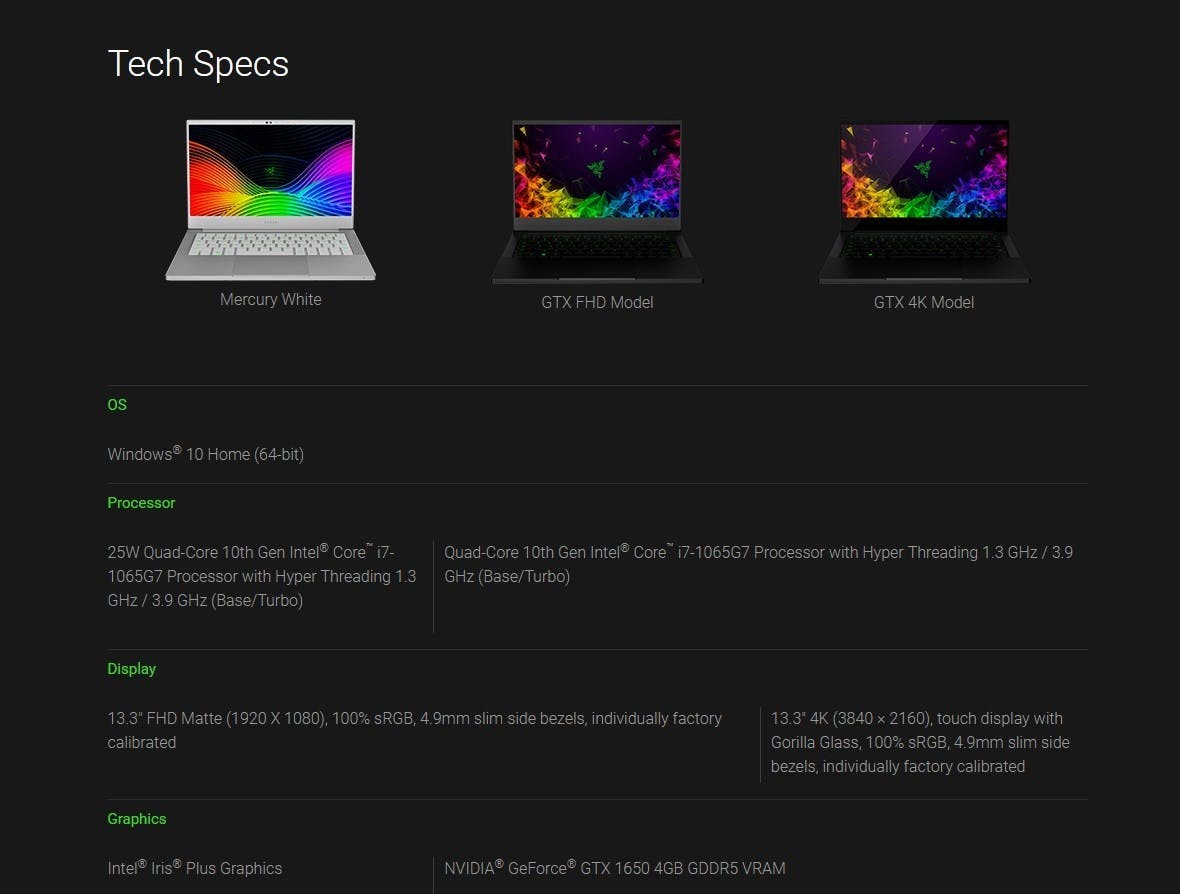Click the Graphics section heading
Image resolution: width=1180 pixels, height=894 pixels.
point(136,819)
